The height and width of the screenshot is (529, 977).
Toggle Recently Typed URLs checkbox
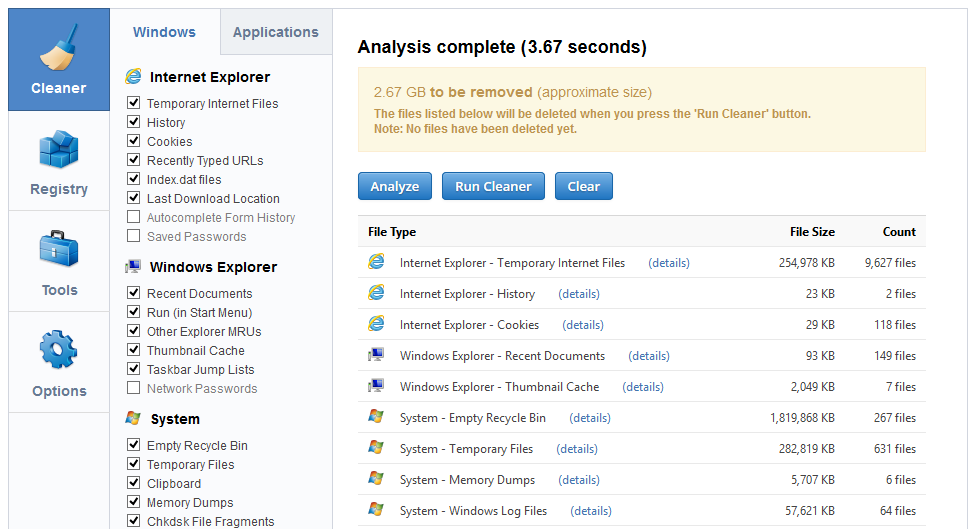pos(133,160)
